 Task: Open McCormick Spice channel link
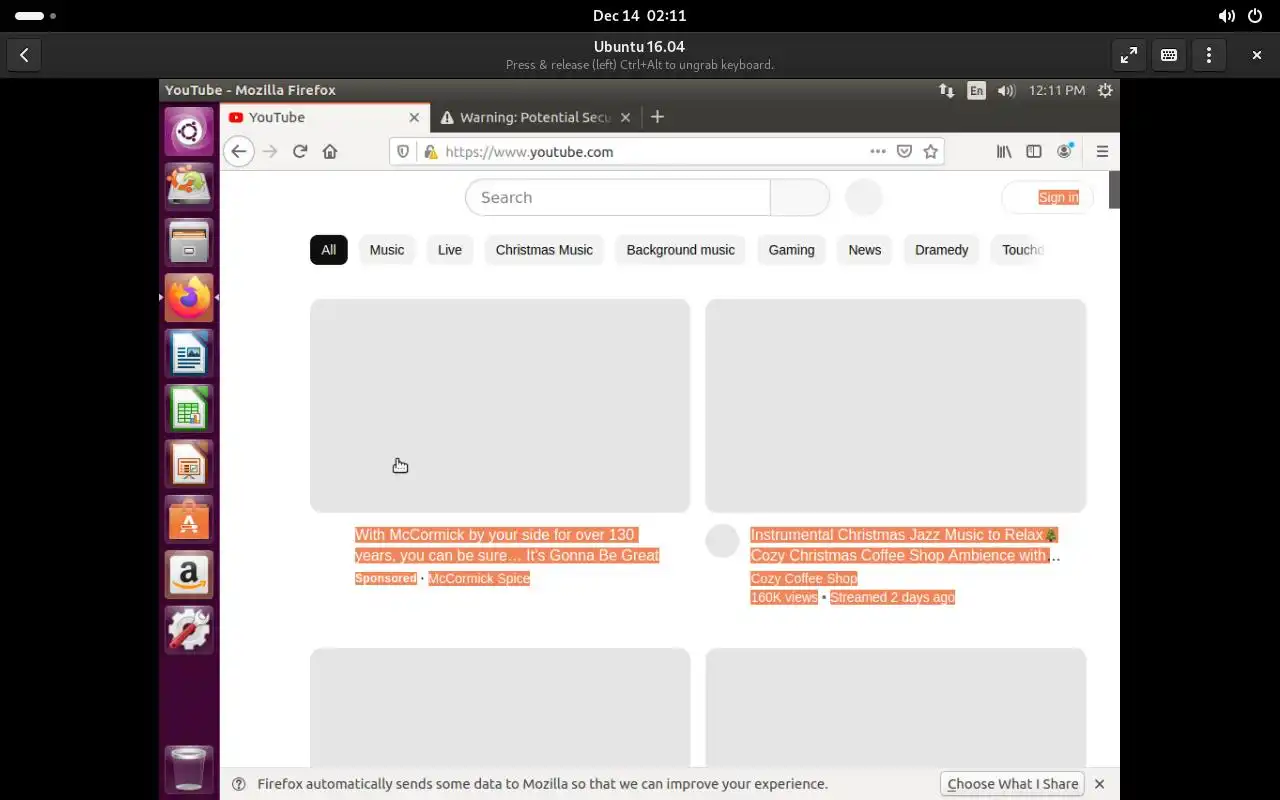(479, 578)
